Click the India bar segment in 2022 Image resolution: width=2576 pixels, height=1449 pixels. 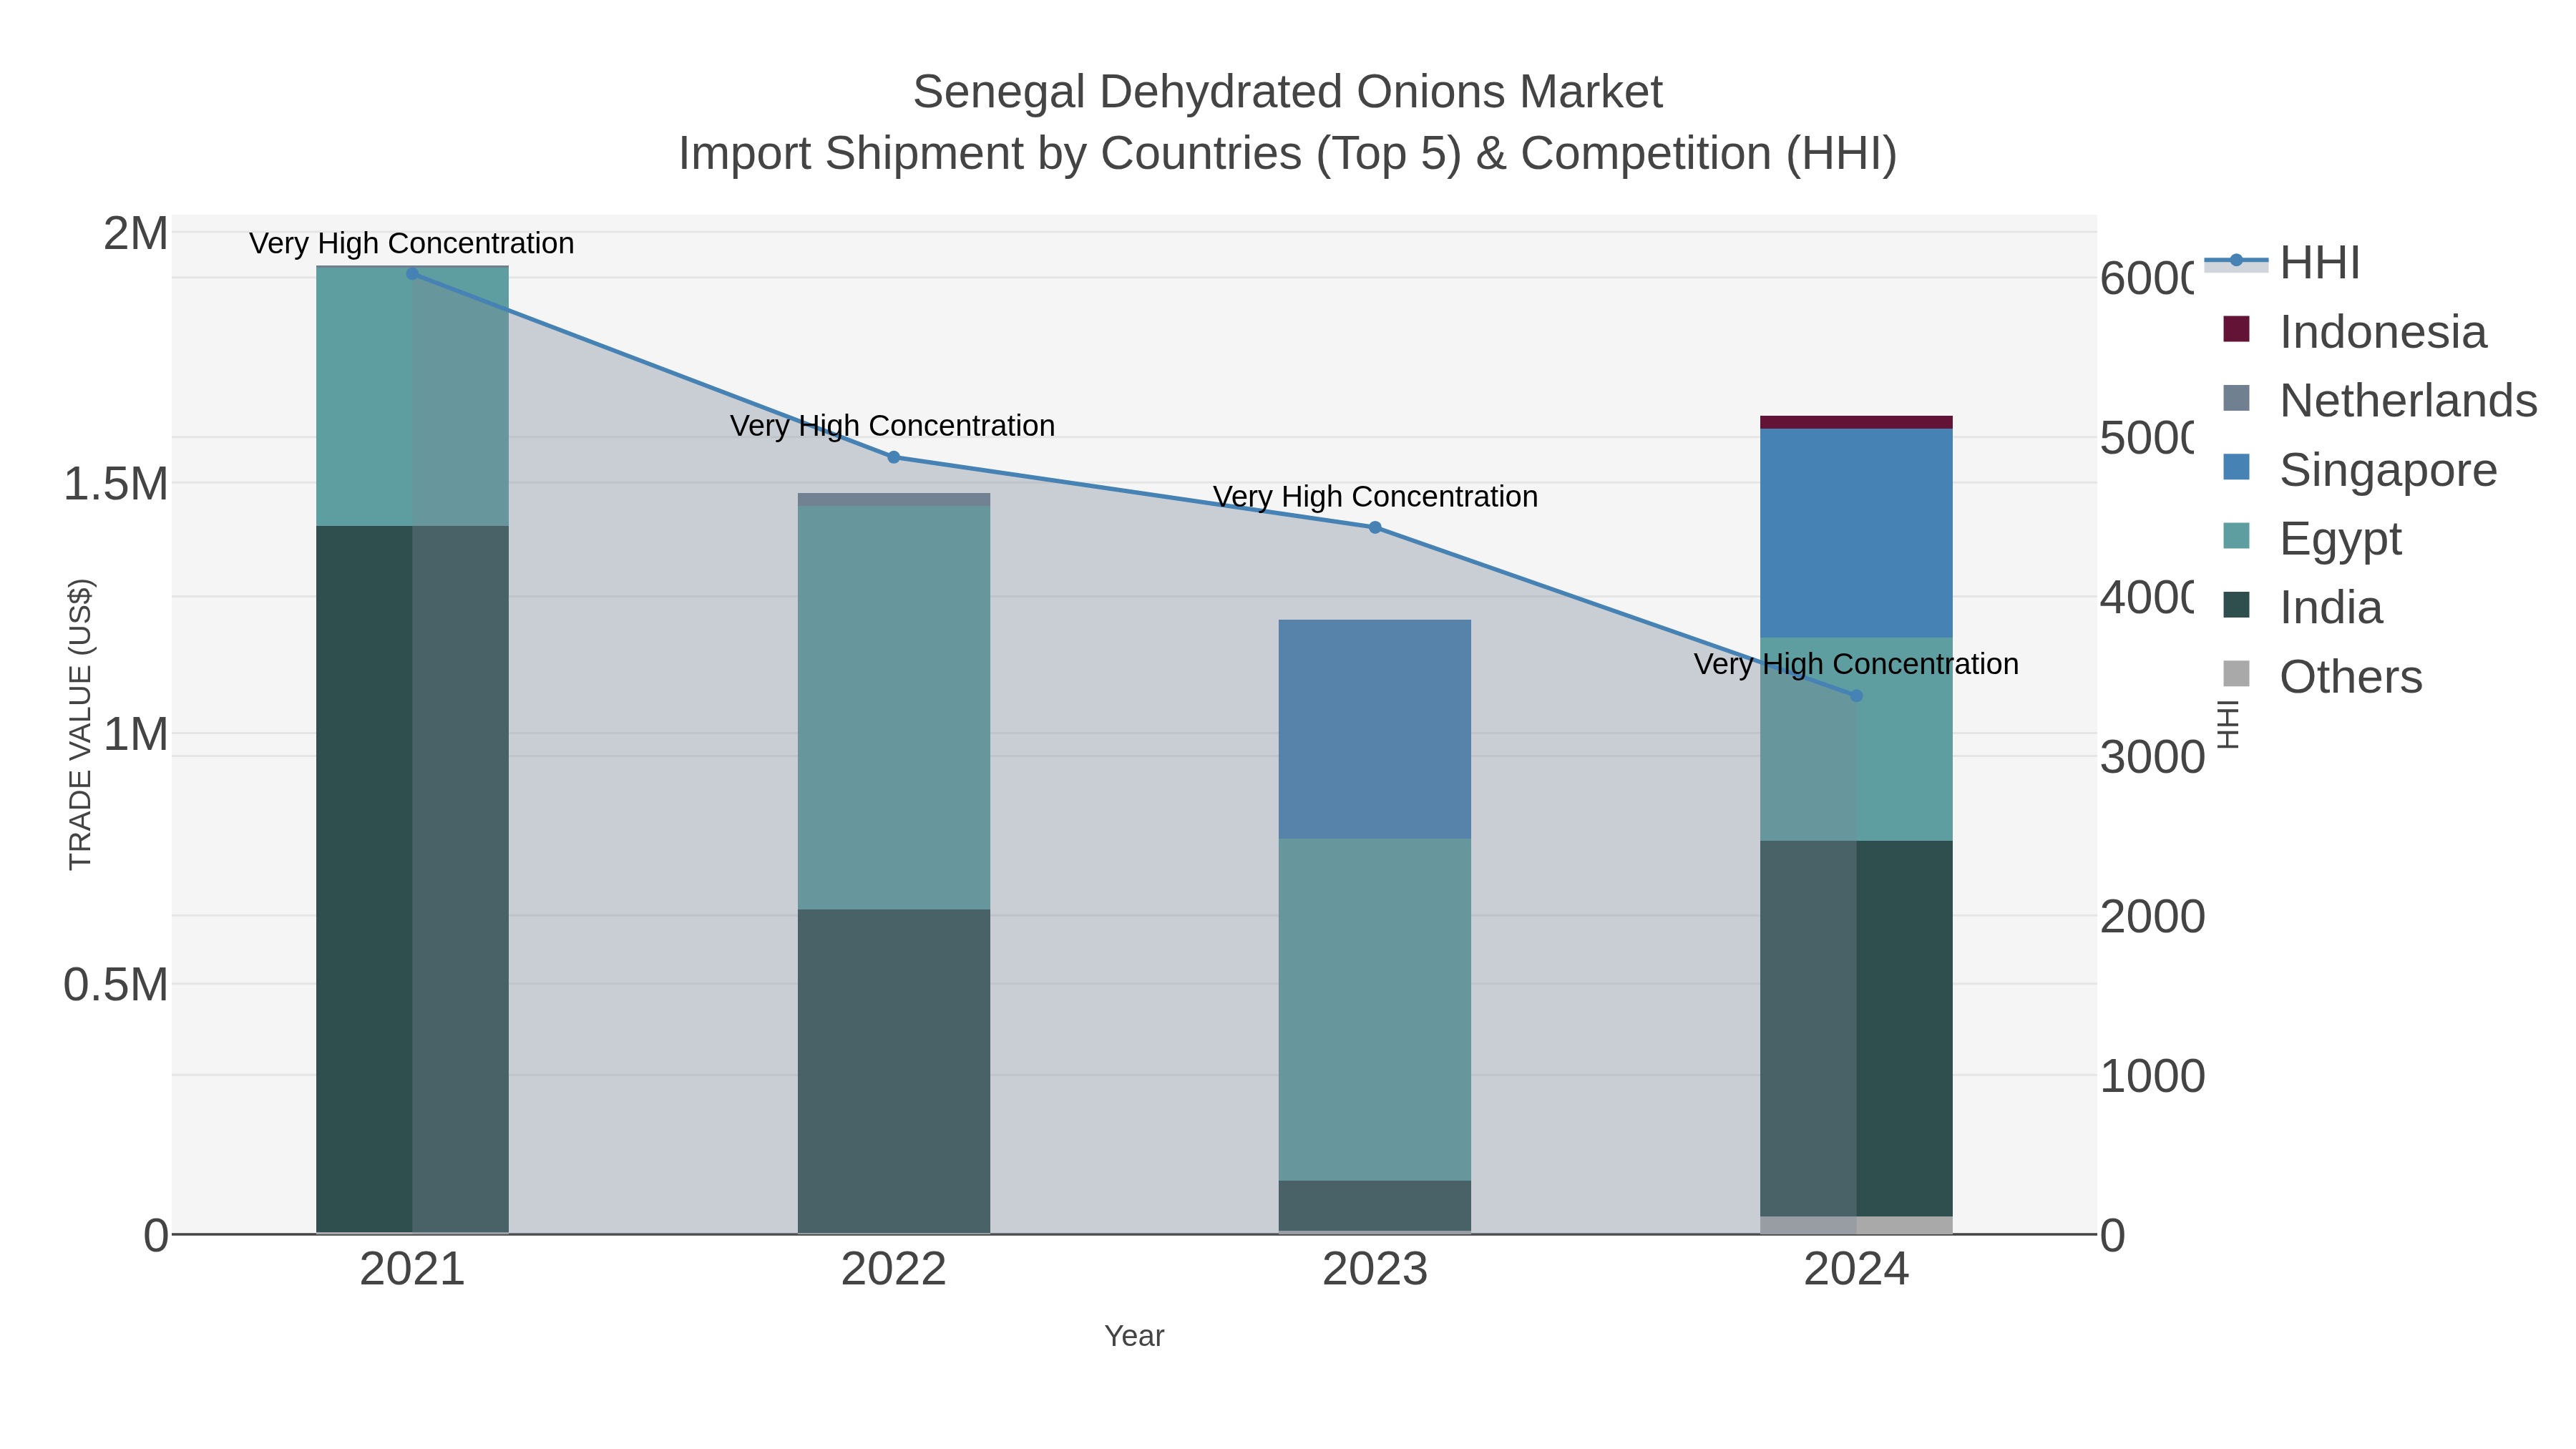coord(894,1070)
